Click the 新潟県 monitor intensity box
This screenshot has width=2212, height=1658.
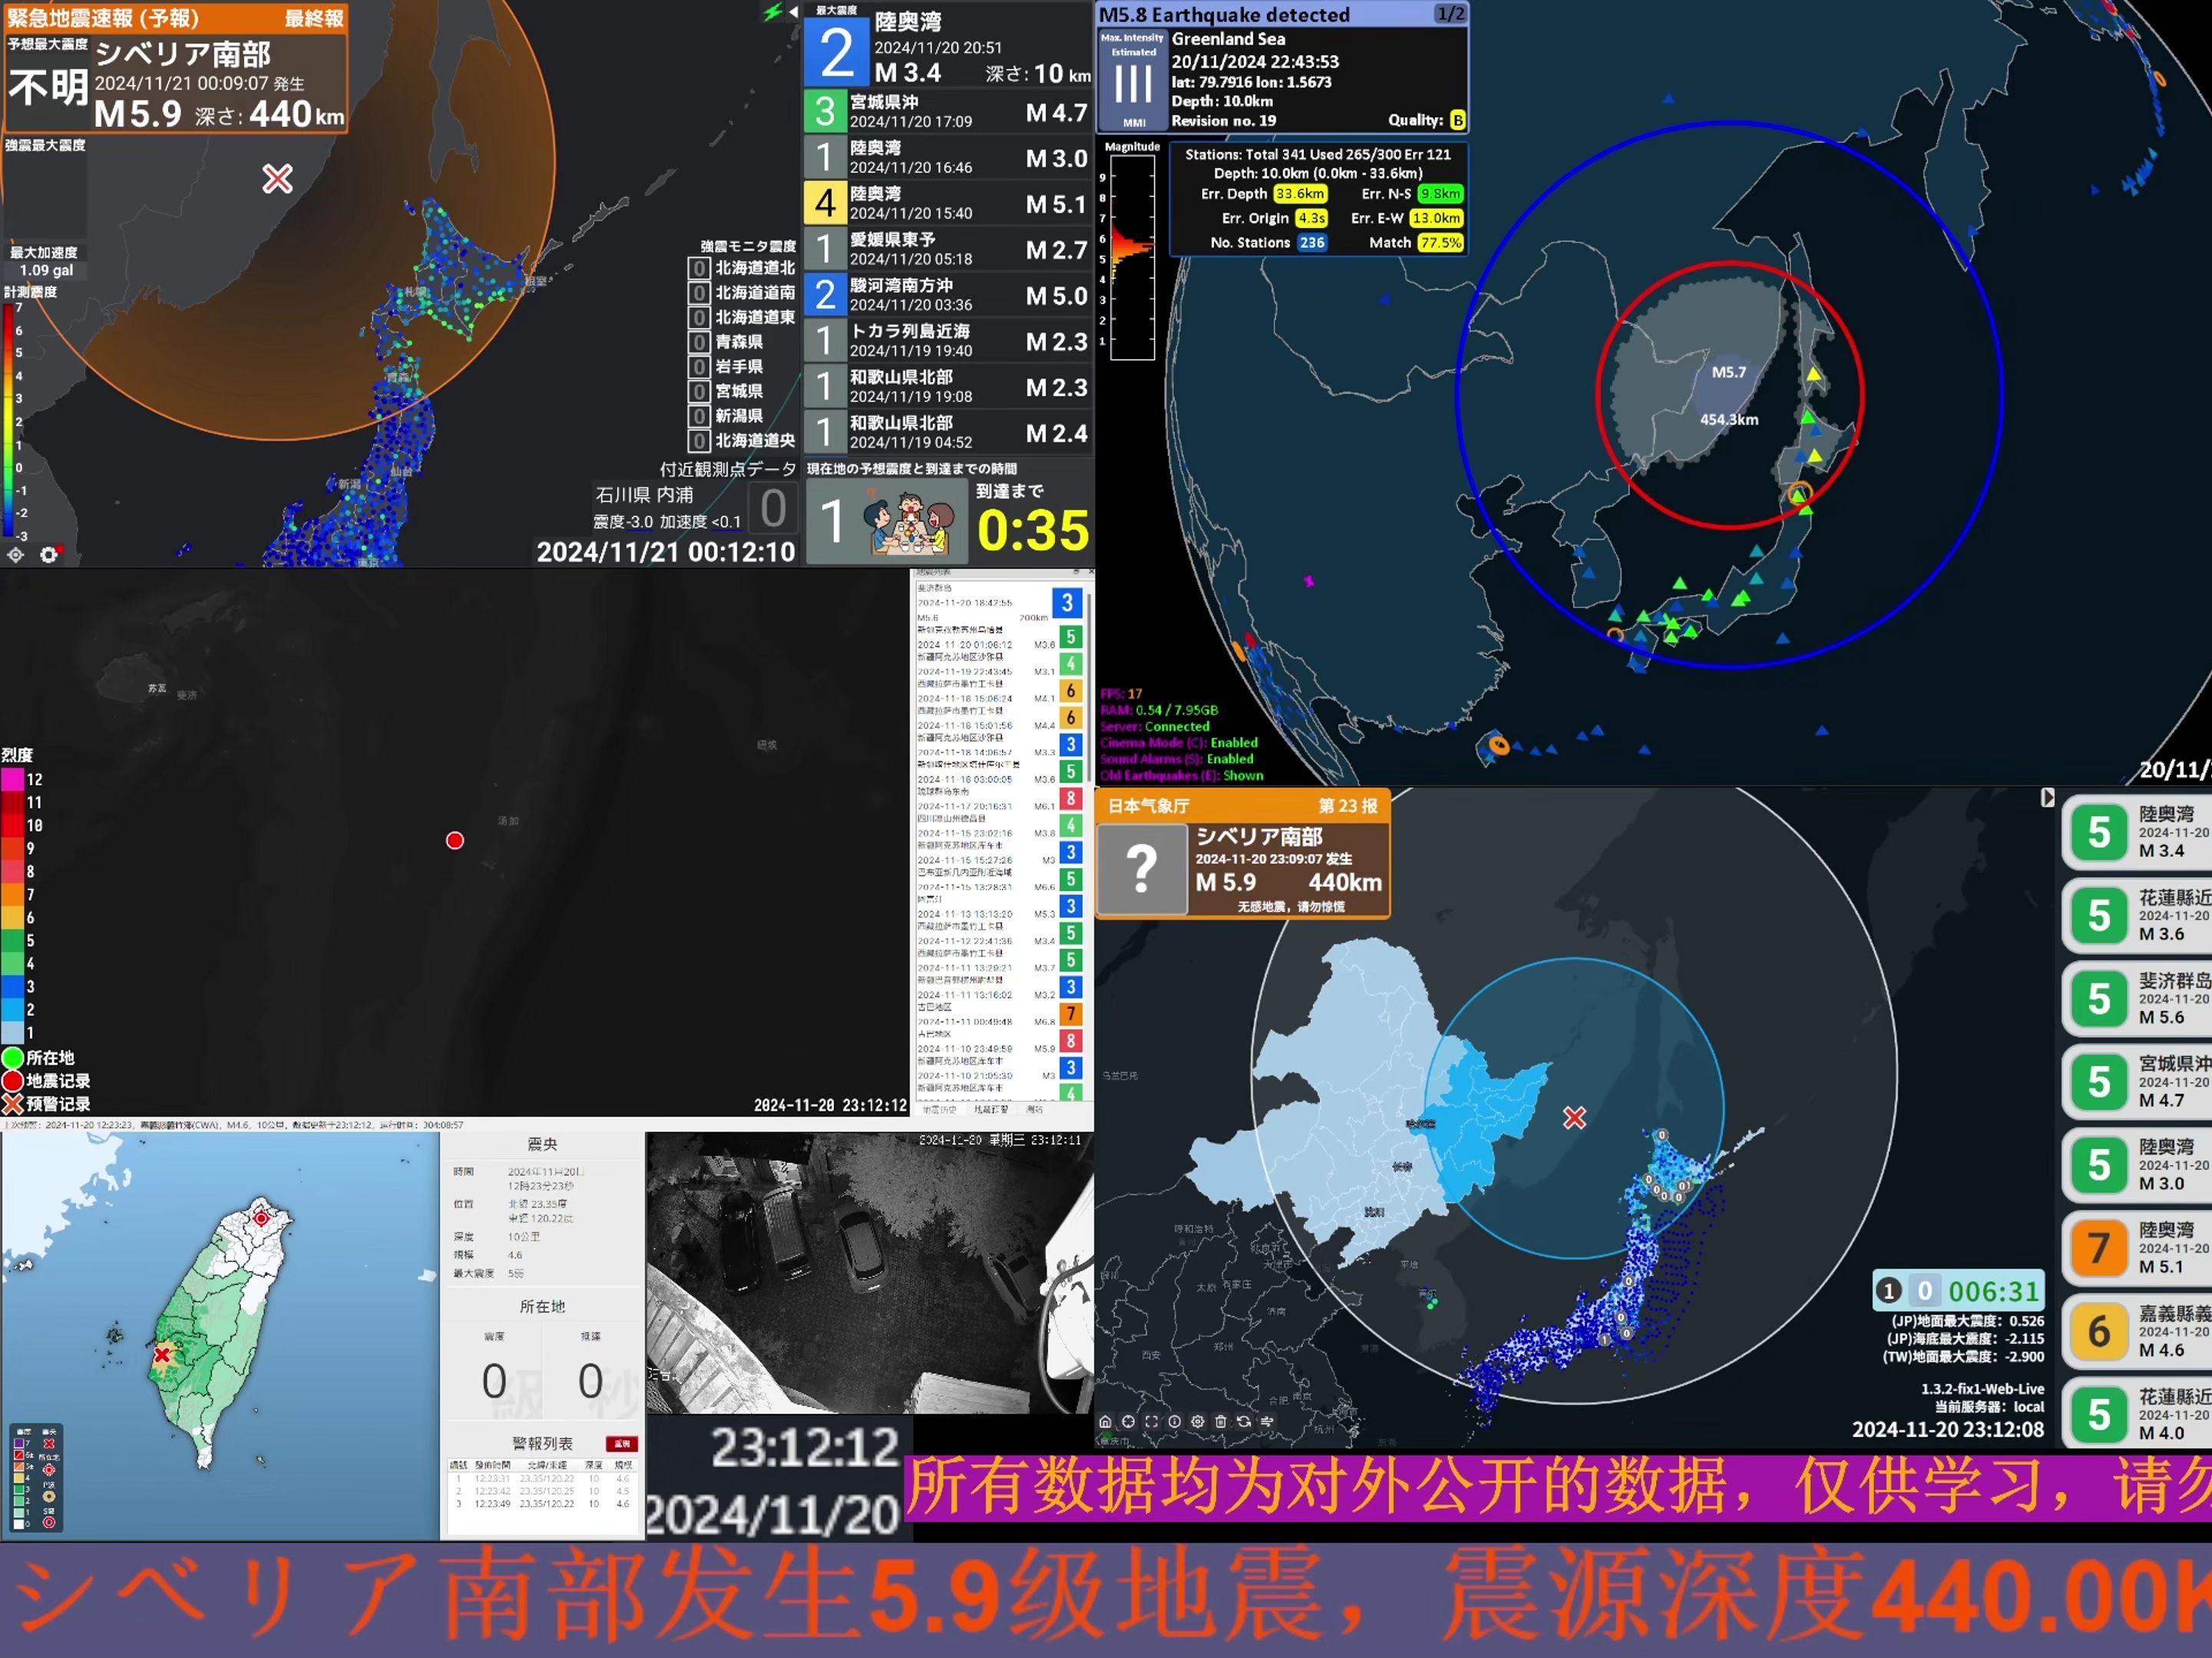click(699, 416)
